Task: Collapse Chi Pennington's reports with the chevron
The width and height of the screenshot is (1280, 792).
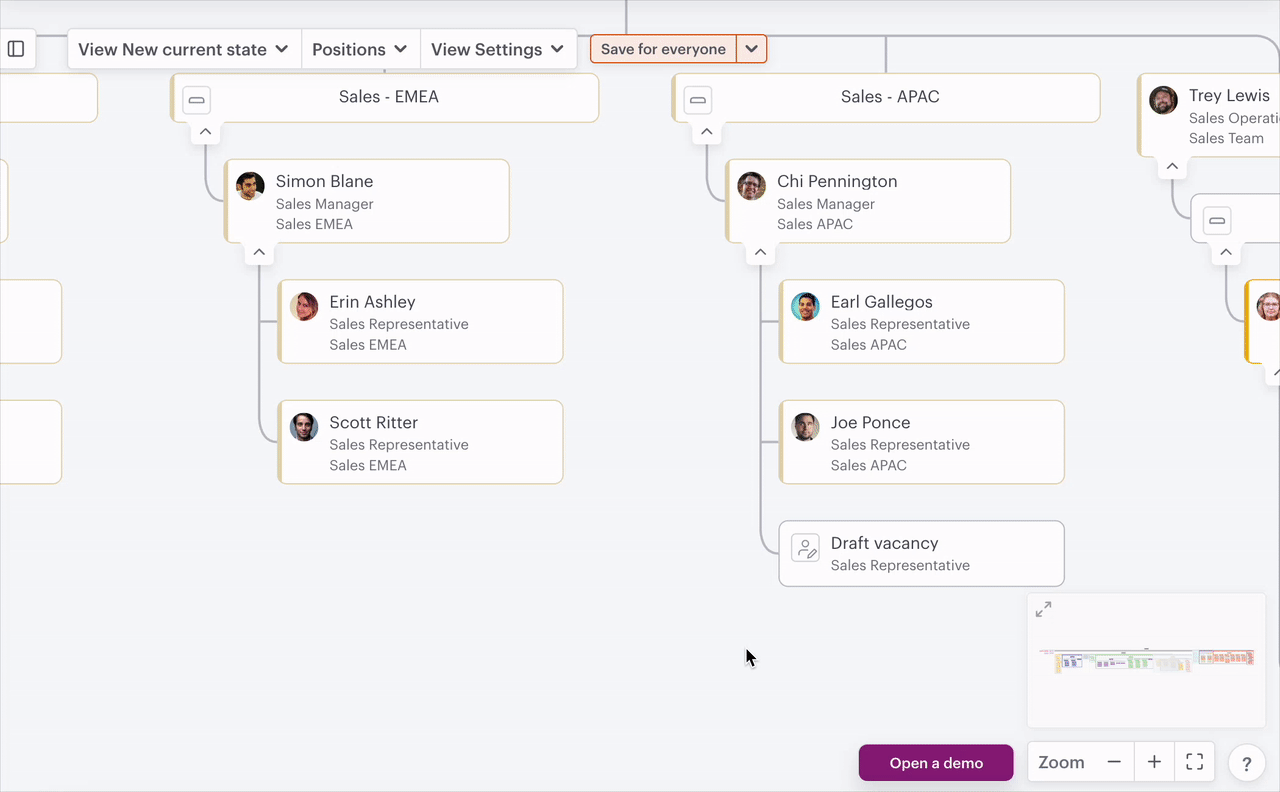Action: pyautogui.click(x=760, y=252)
